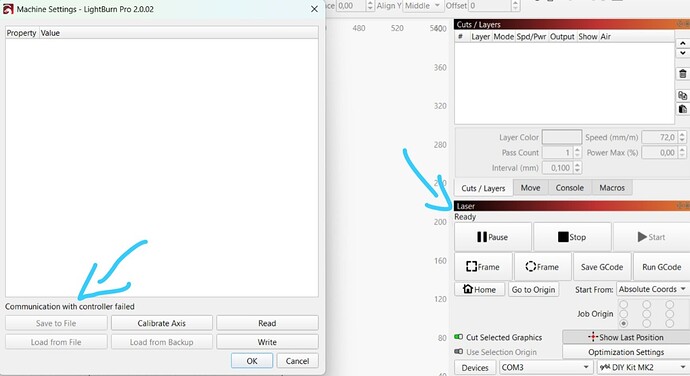Viewport: 690px width, 376px height.
Task: Click the rectangular Frame button
Action: [483, 267]
